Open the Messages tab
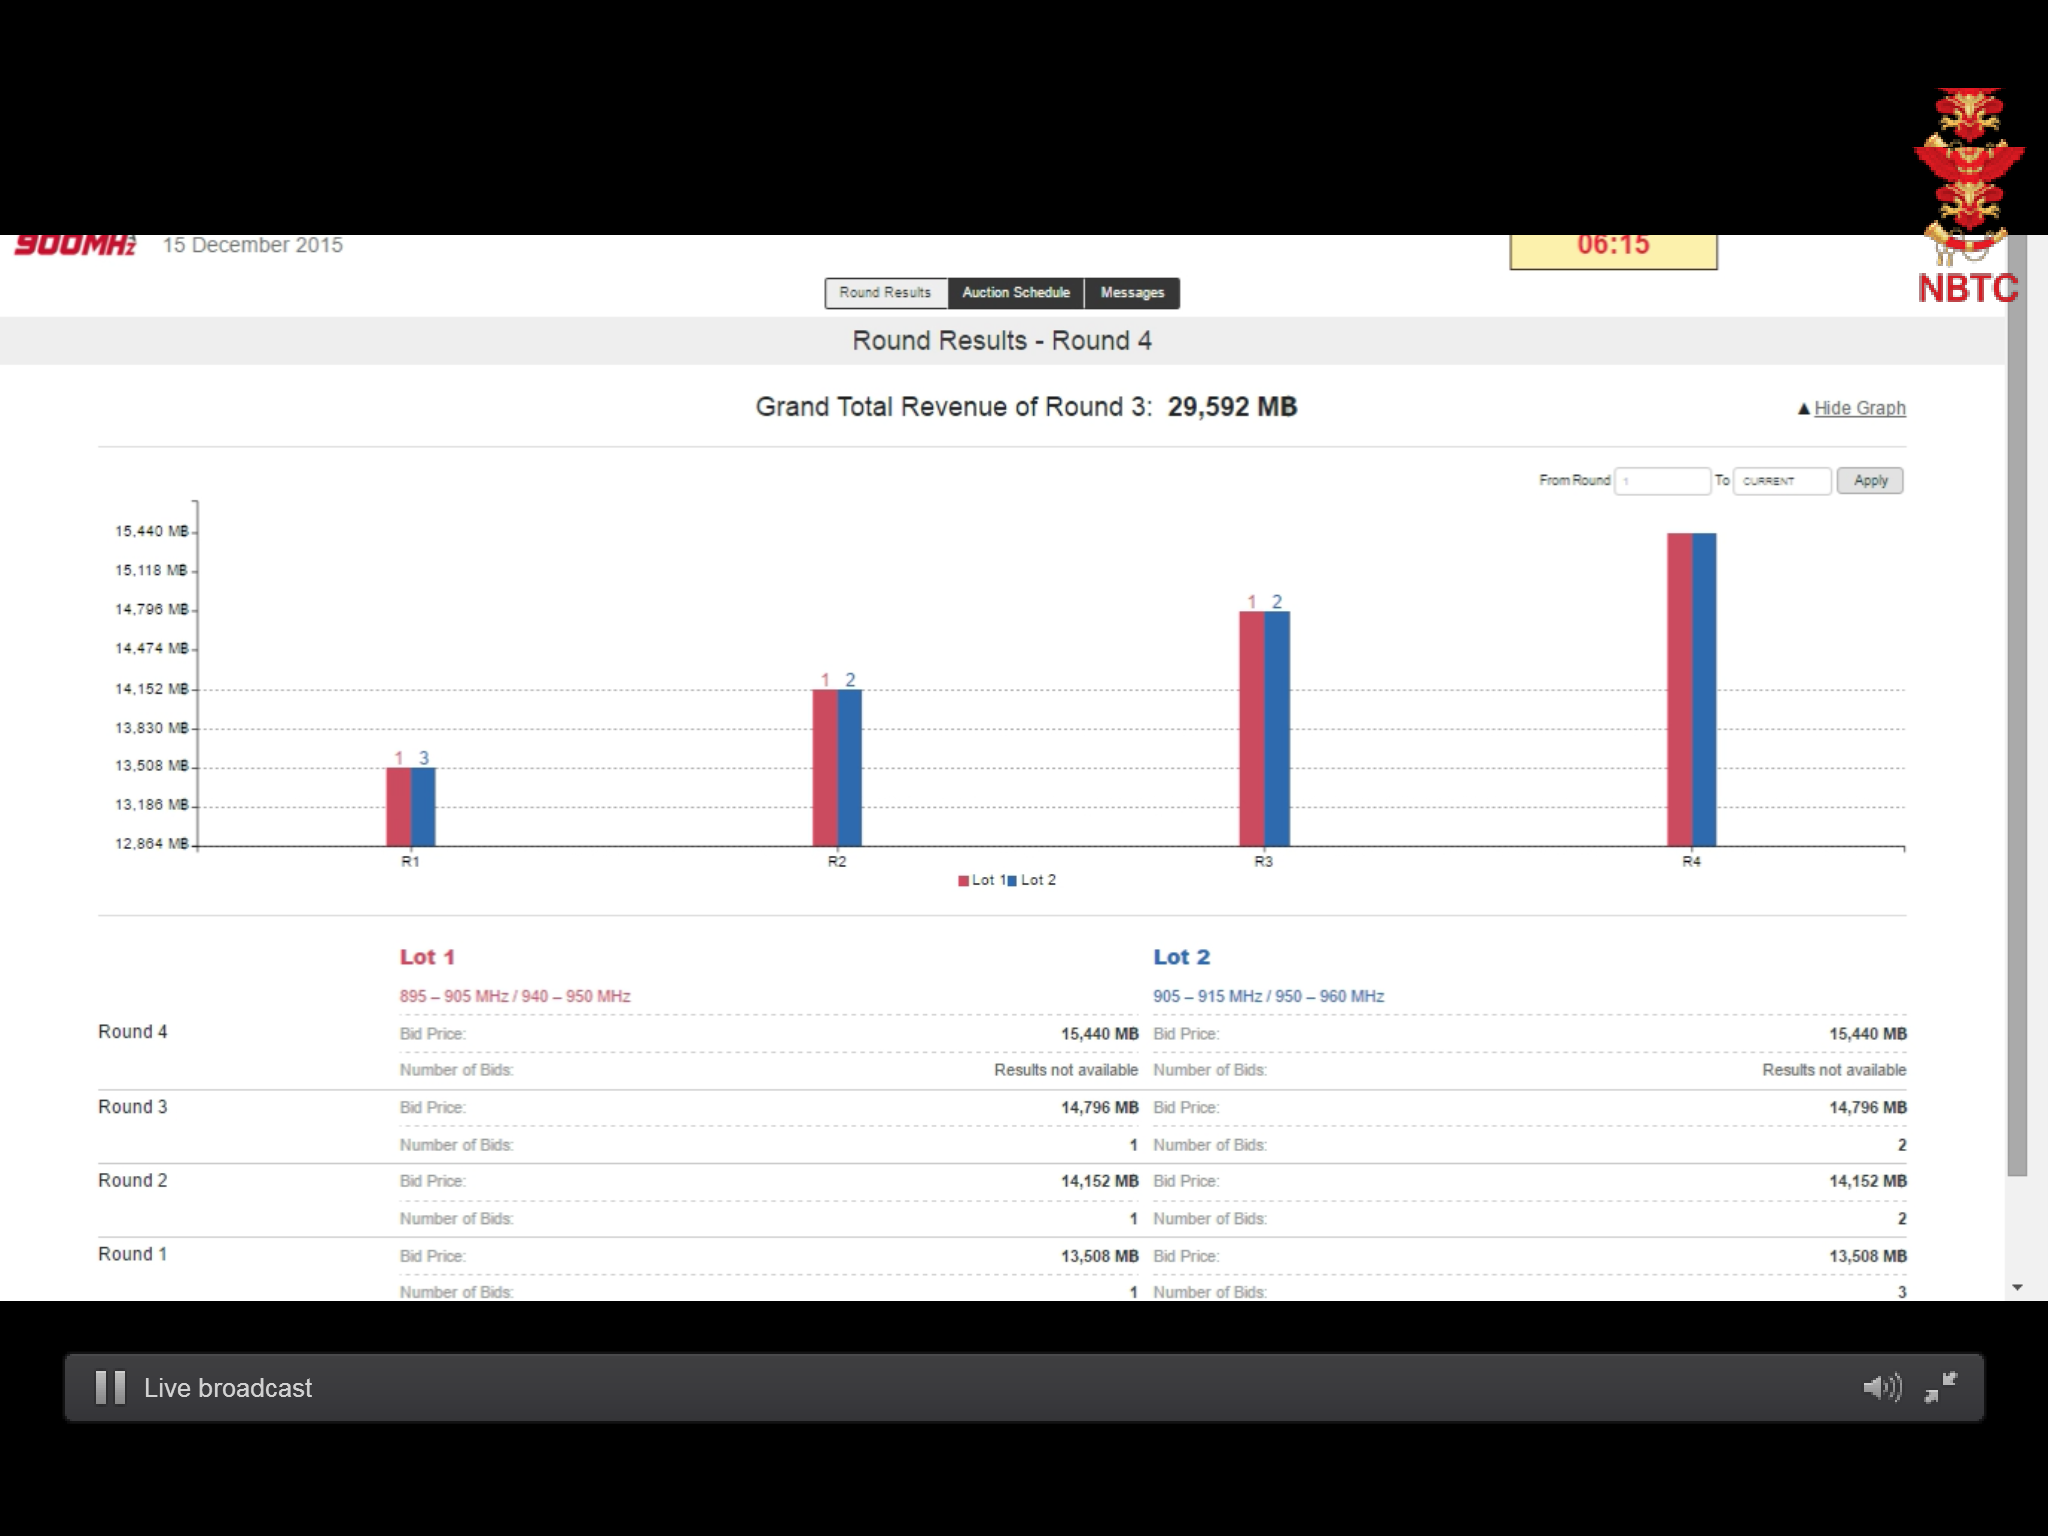The height and width of the screenshot is (1536, 2048). click(1132, 293)
